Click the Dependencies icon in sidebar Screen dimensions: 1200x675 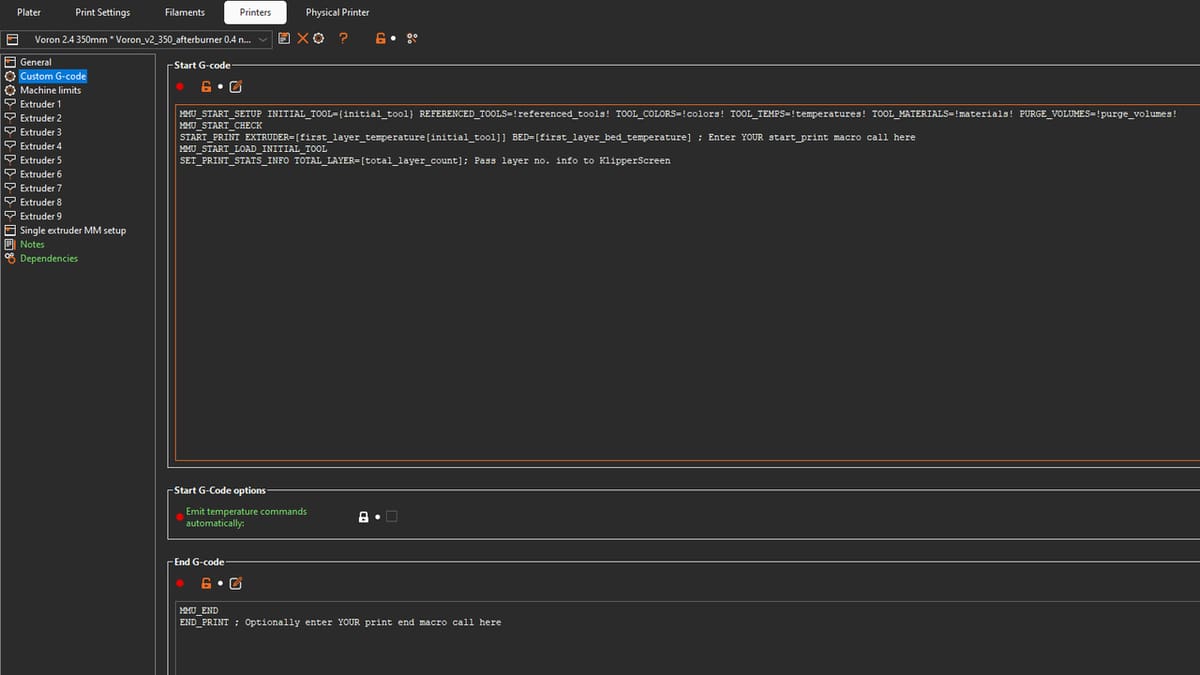(10, 258)
